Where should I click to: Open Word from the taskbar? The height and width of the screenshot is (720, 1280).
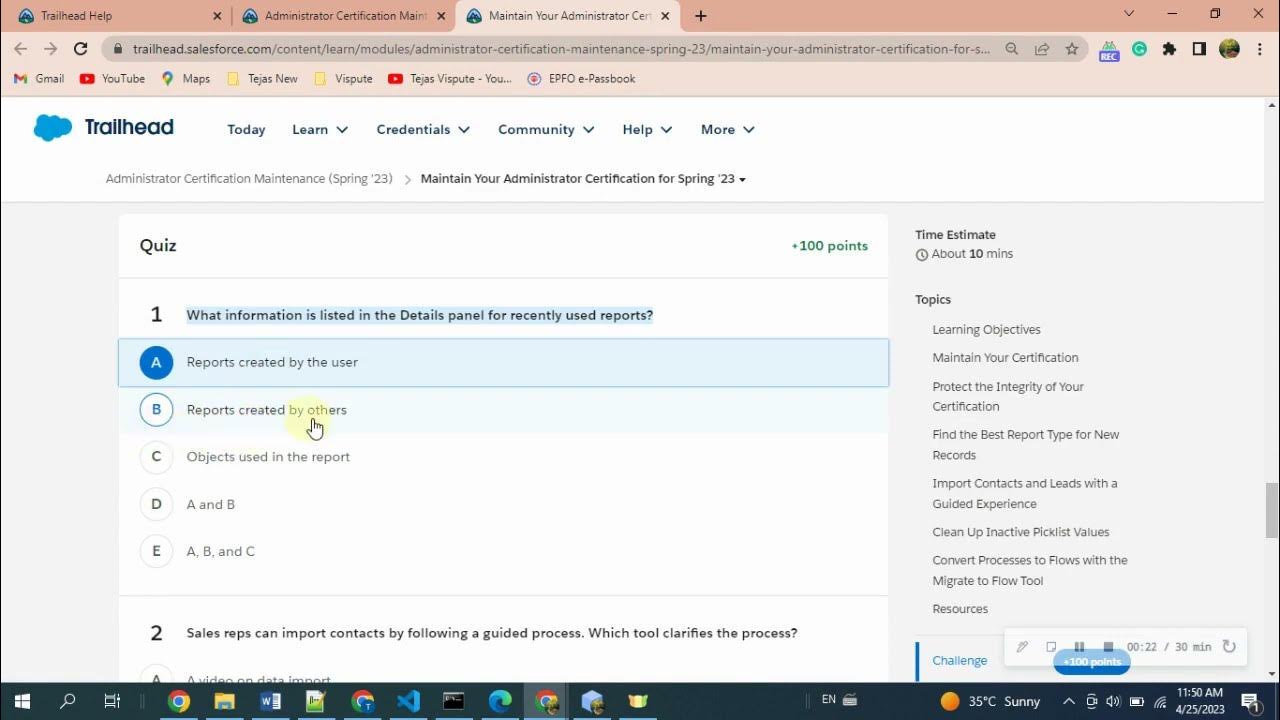click(x=270, y=701)
